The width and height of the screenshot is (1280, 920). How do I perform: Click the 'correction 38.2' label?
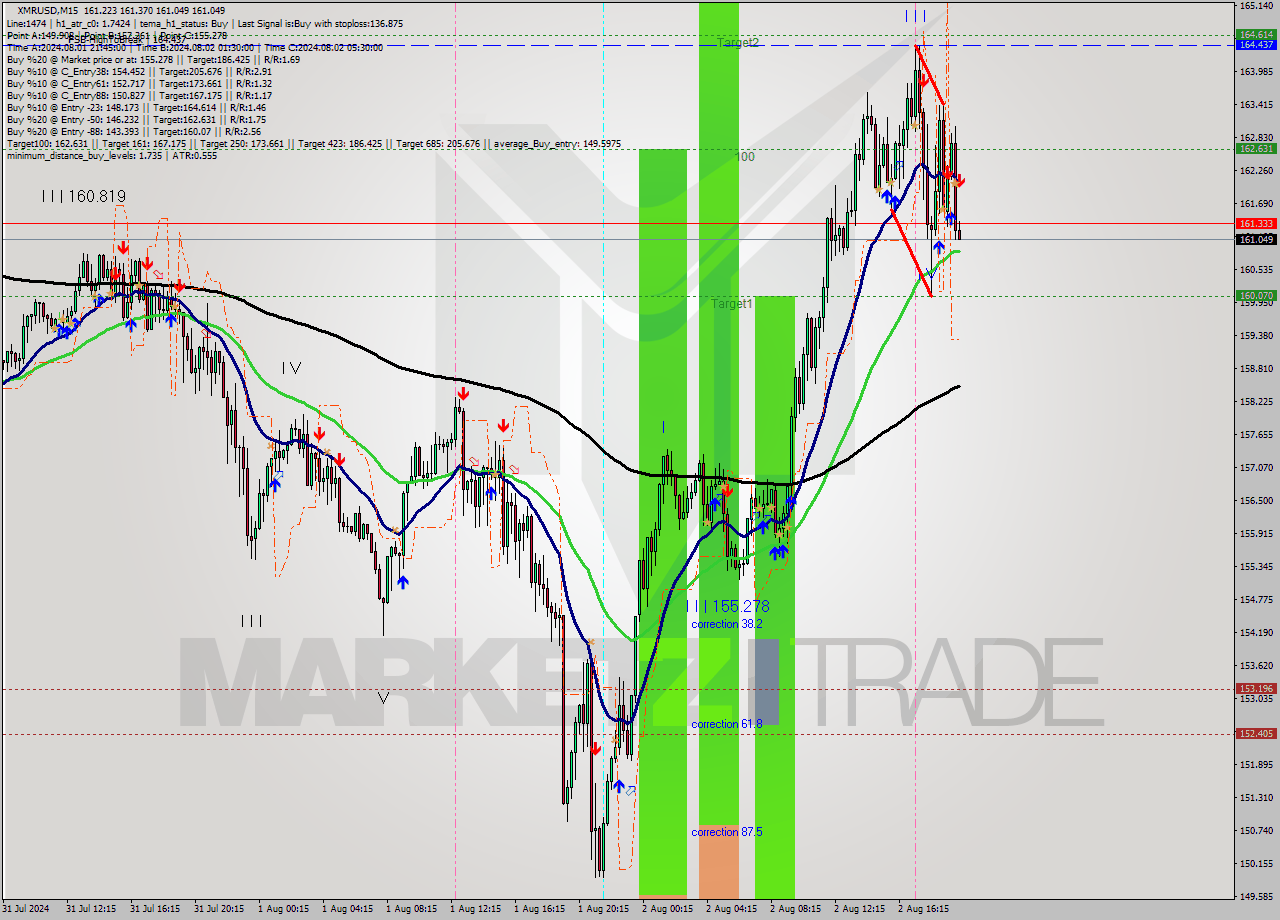coord(727,624)
